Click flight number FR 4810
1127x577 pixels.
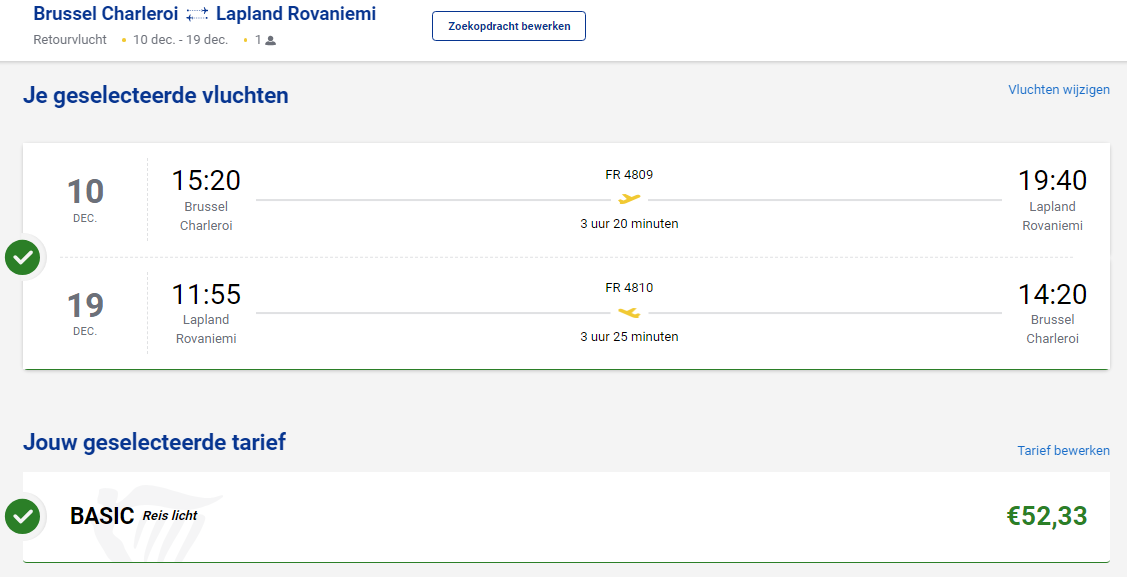(x=629, y=288)
